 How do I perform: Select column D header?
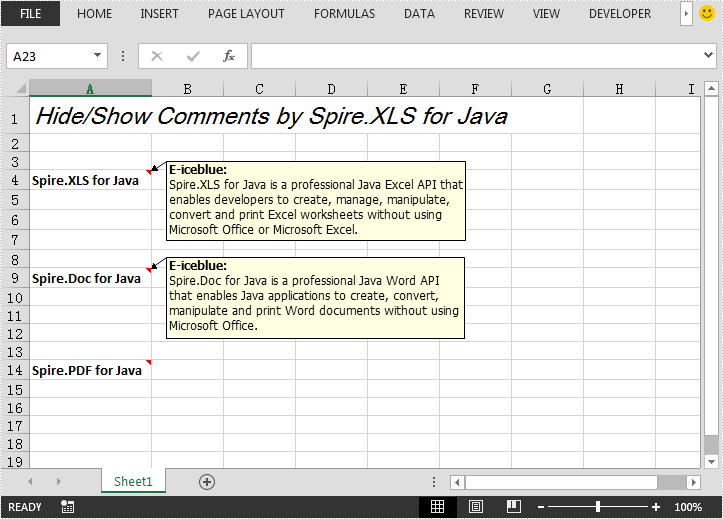[332, 88]
